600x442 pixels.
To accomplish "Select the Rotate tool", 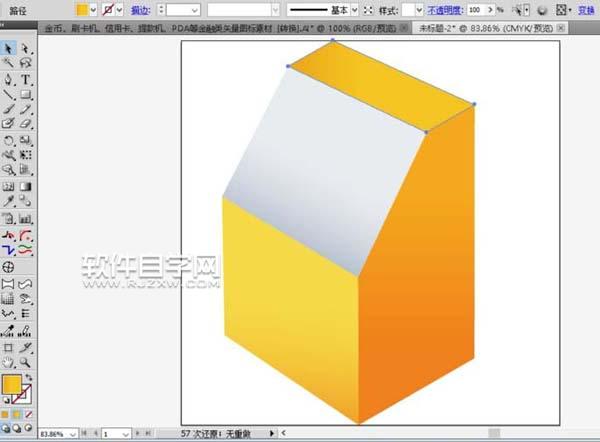I will click(8, 141).
